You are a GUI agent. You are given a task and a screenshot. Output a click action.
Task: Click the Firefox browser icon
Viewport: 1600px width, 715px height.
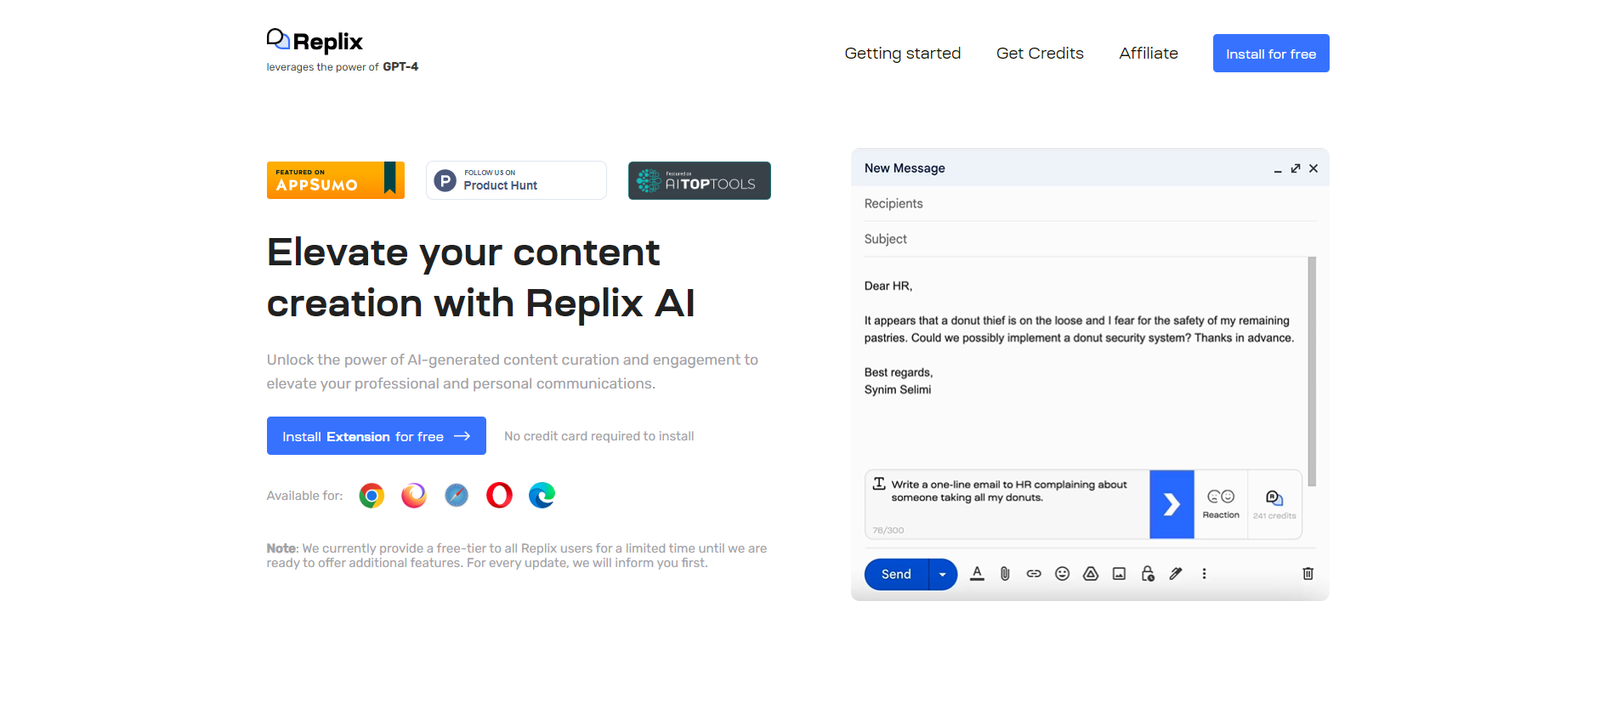tap(414, 495)
